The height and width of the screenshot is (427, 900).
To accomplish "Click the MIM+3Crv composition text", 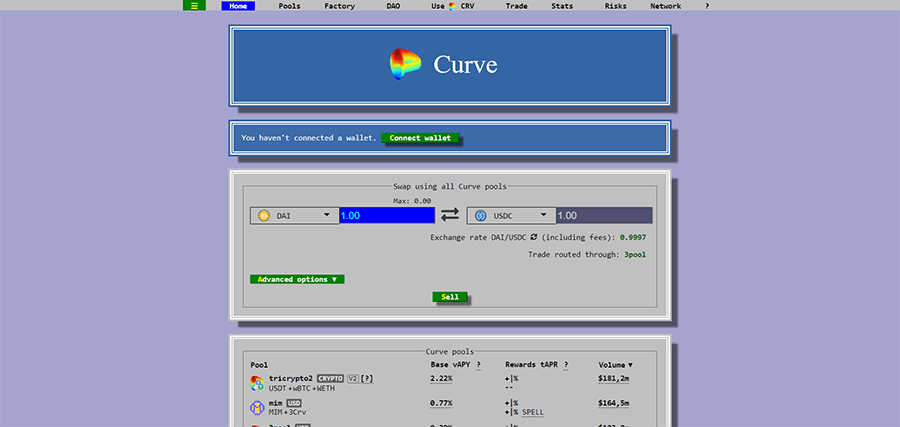I will [x=289, y=413].
